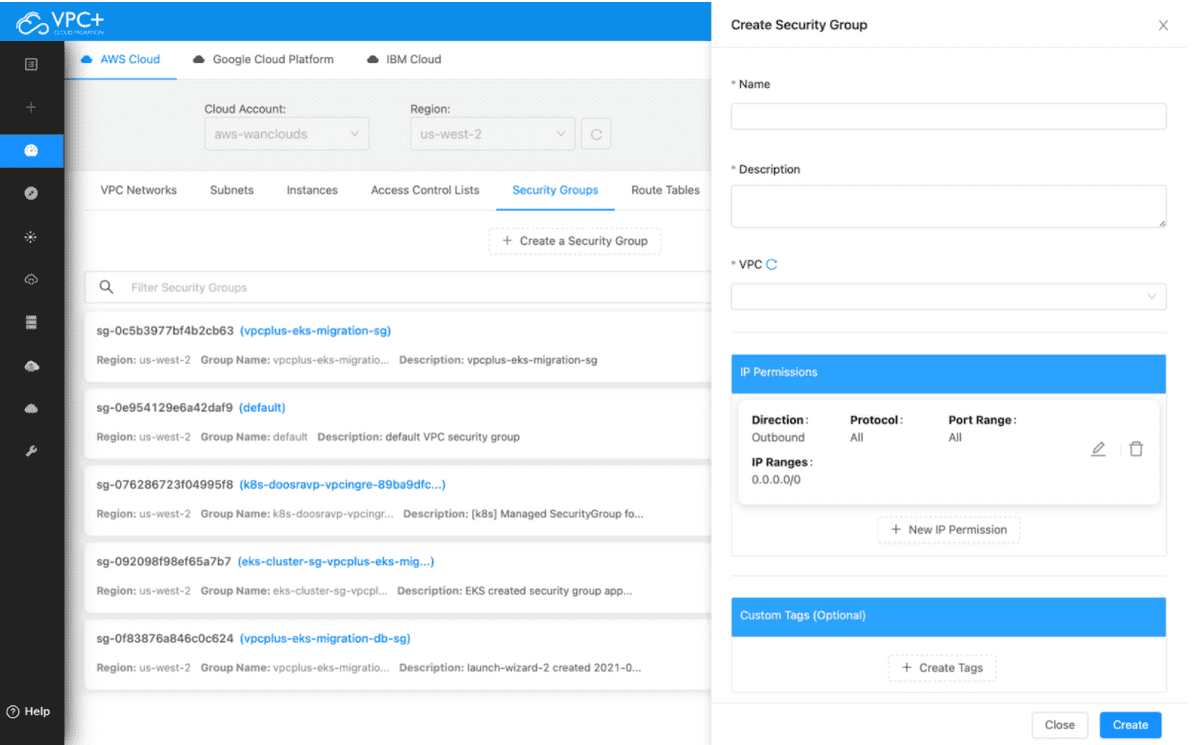Click the plus icon in the left sidebar
This screenshot has height=745, width=1200.
pos(31,107)
